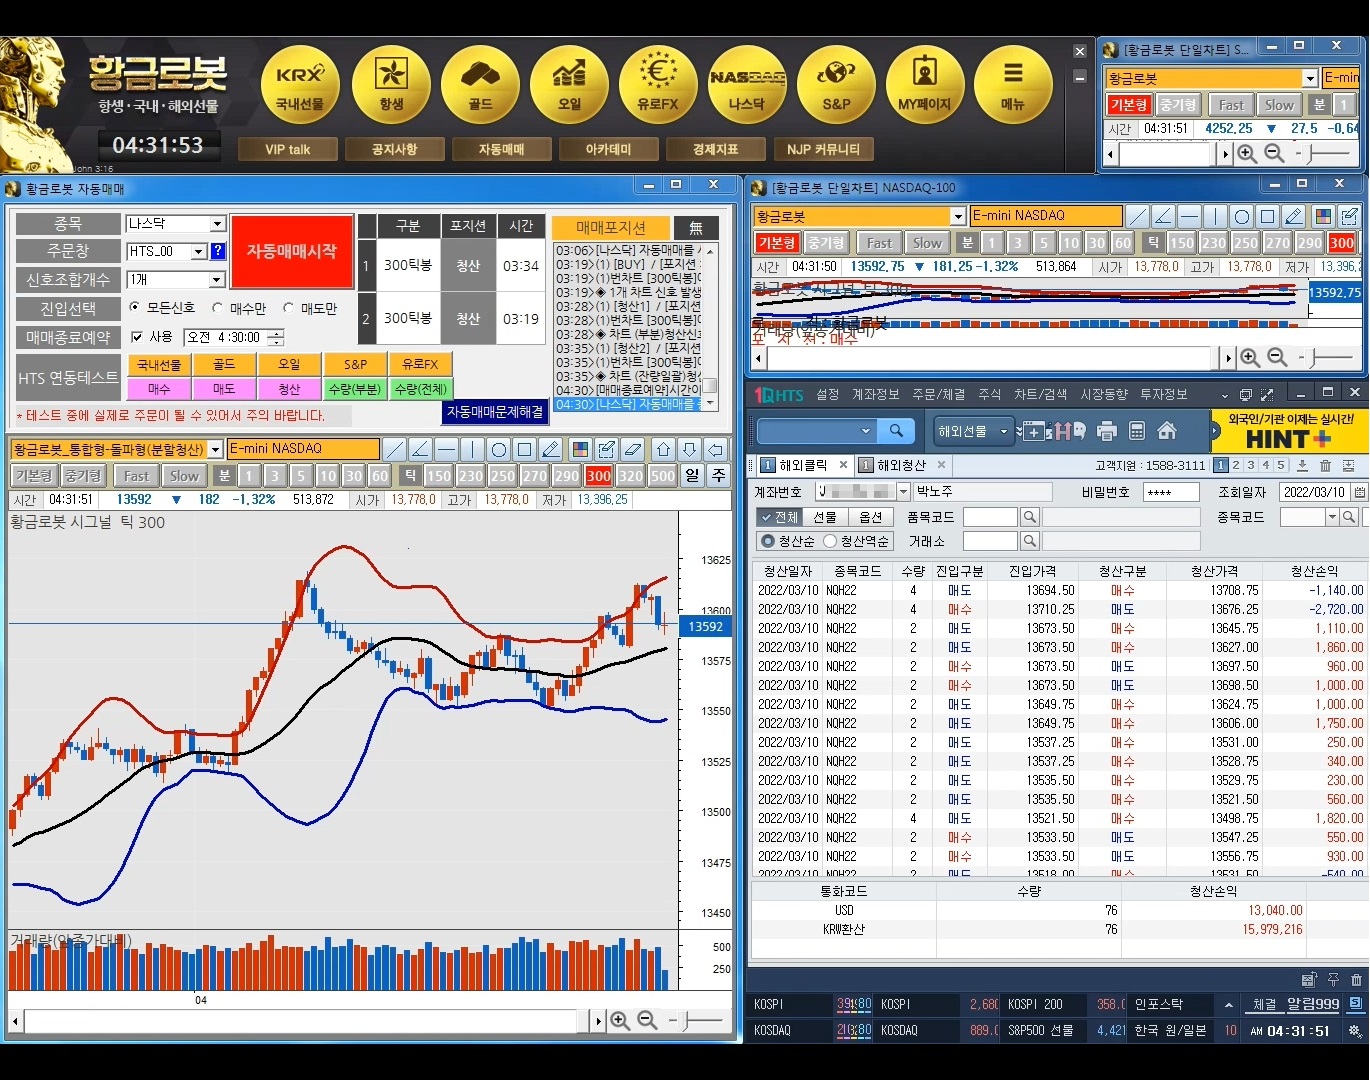Zoom in on the main NASDAQ chart

(x=620, y=1020)
